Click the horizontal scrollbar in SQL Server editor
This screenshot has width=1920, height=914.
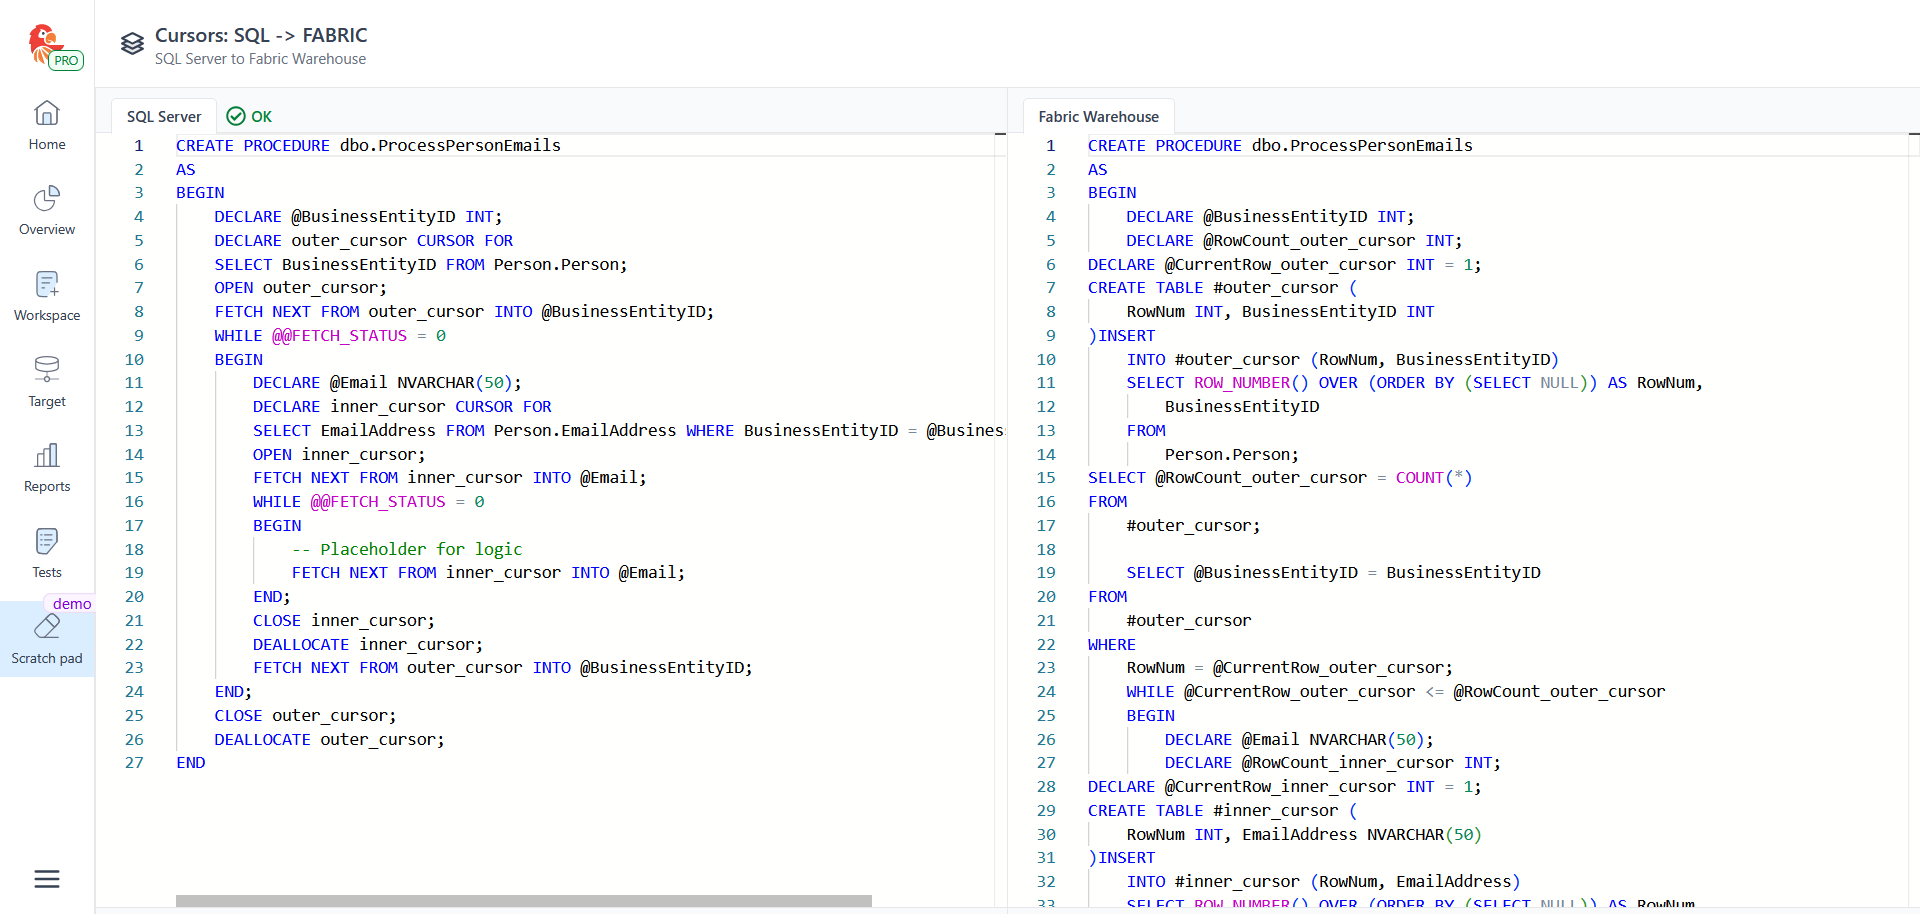(x=523, y=901)
